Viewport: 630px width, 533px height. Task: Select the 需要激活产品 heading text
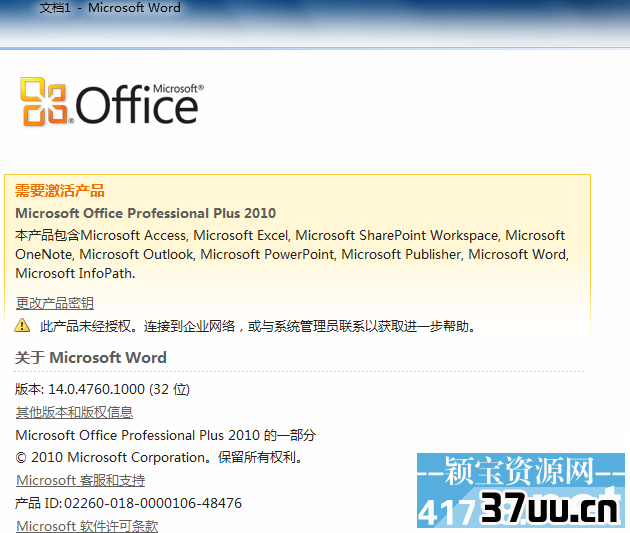pyautogui.click(x=59, y=190)
